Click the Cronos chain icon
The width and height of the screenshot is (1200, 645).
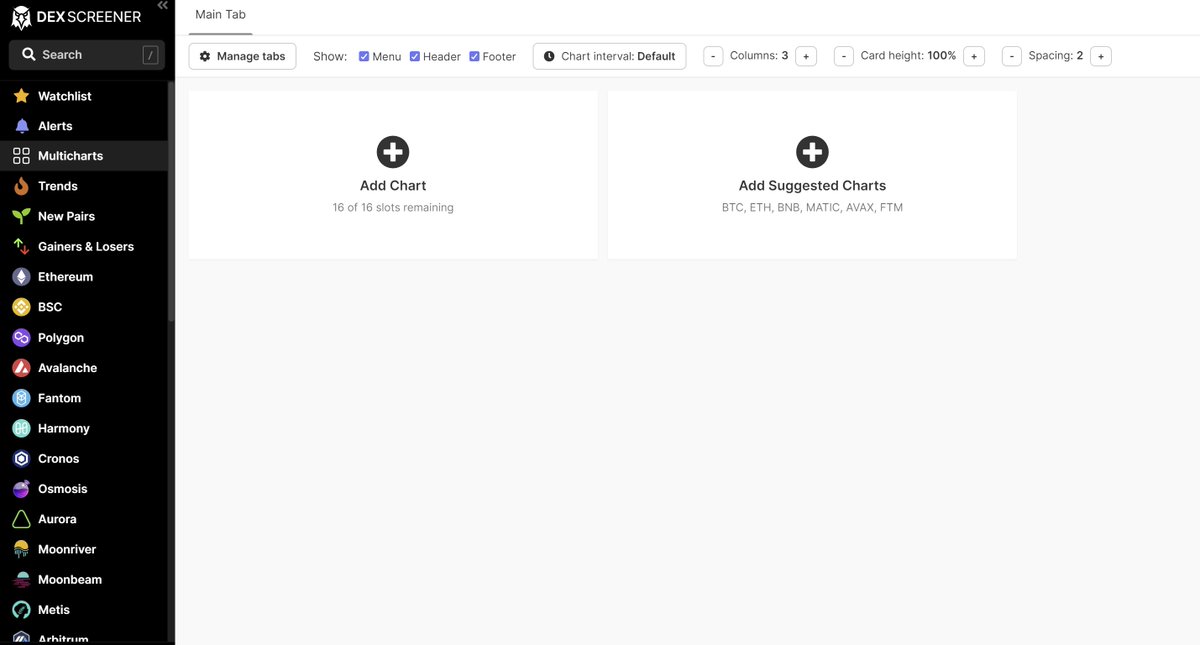point(21,458)
